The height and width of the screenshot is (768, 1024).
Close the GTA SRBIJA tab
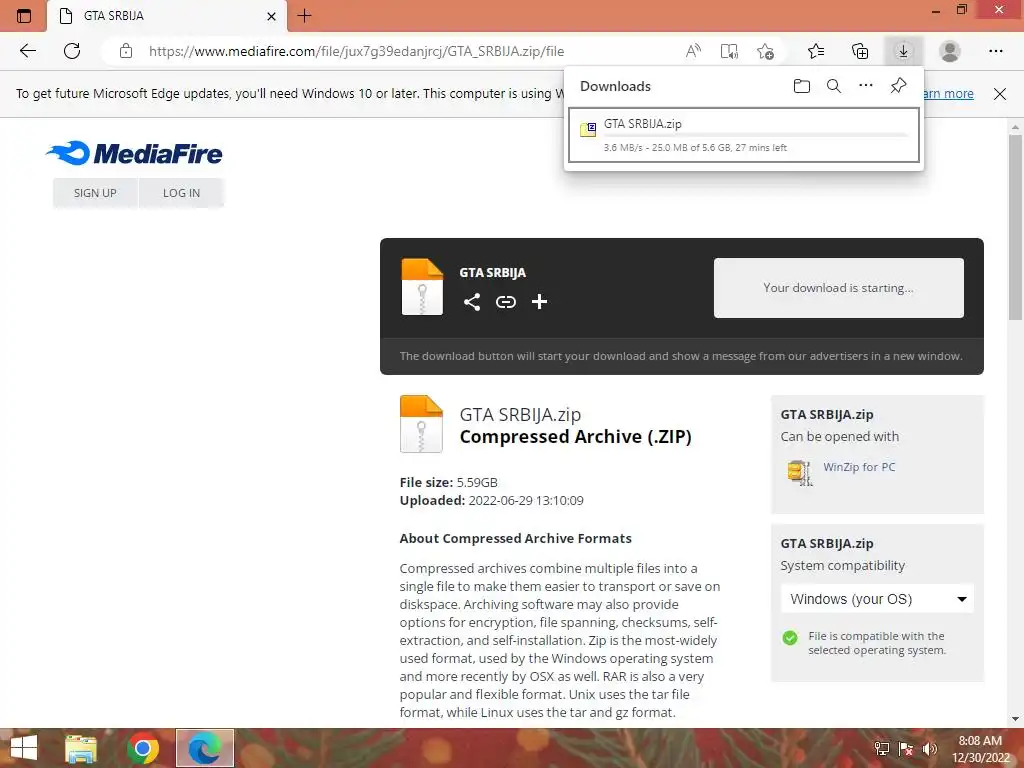pyautogui.click(x=272, y=16)
